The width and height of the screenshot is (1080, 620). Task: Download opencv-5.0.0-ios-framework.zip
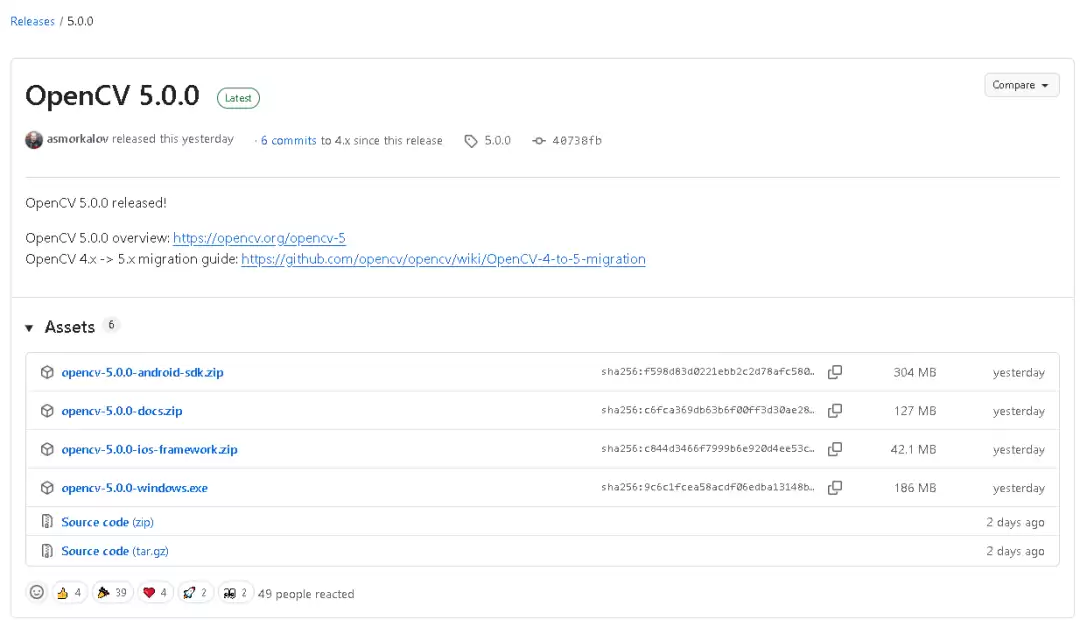149,449
